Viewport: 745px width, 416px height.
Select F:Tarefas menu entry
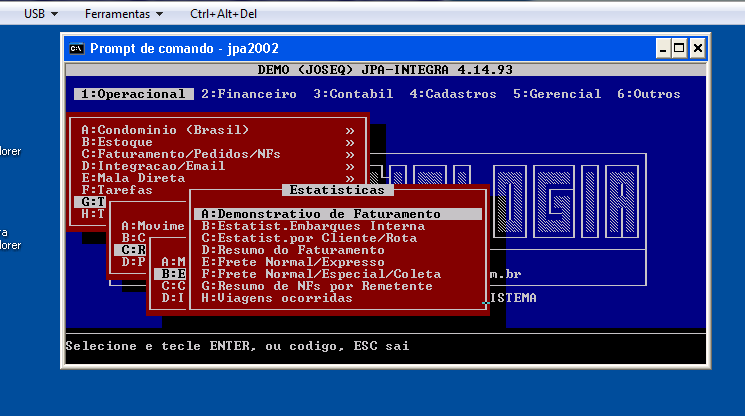tap(117, 190)
